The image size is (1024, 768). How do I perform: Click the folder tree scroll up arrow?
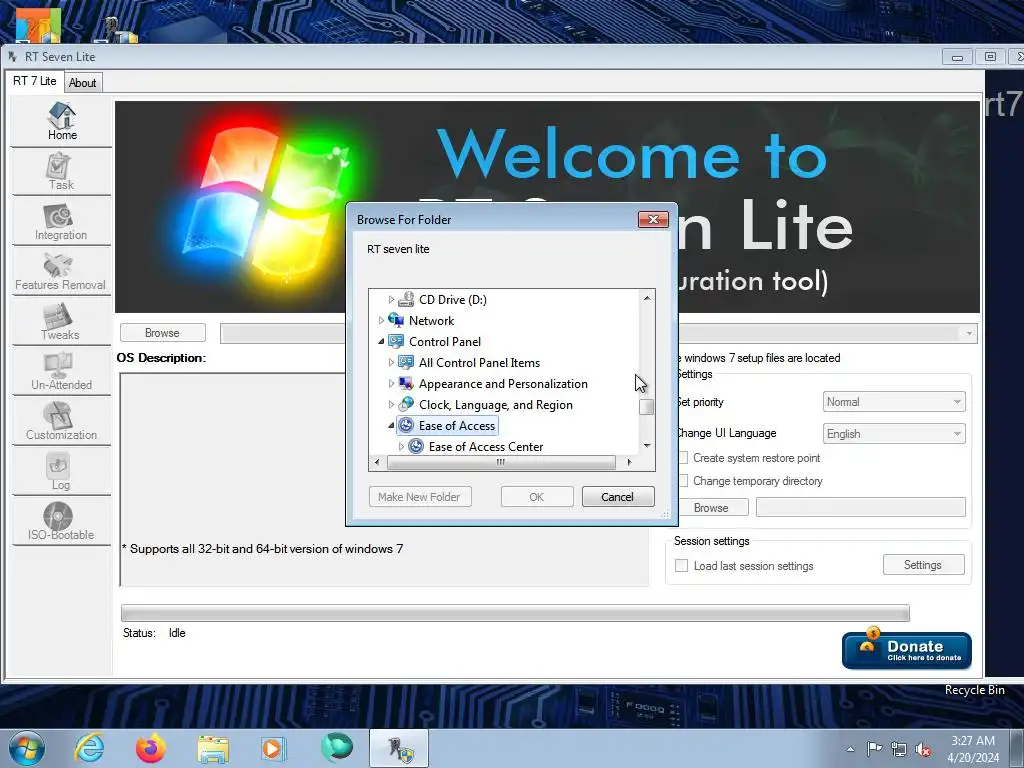click(647, 298)
